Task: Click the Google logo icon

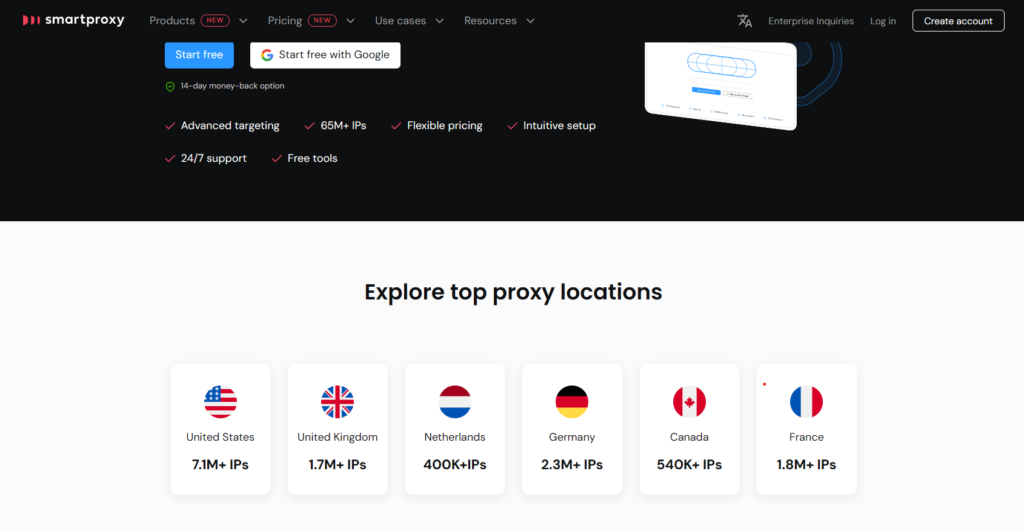Action: [x=267, y=55]
